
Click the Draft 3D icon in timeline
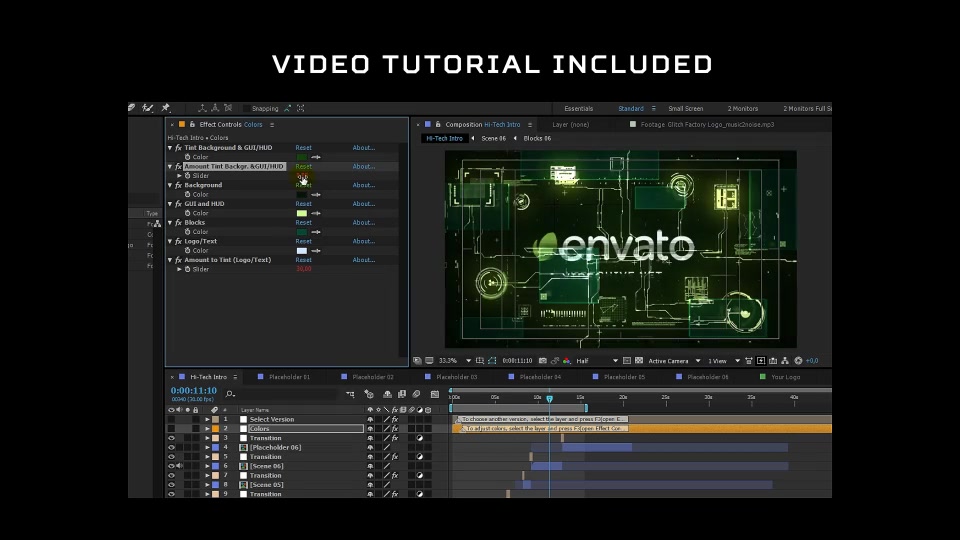[369, 394]
